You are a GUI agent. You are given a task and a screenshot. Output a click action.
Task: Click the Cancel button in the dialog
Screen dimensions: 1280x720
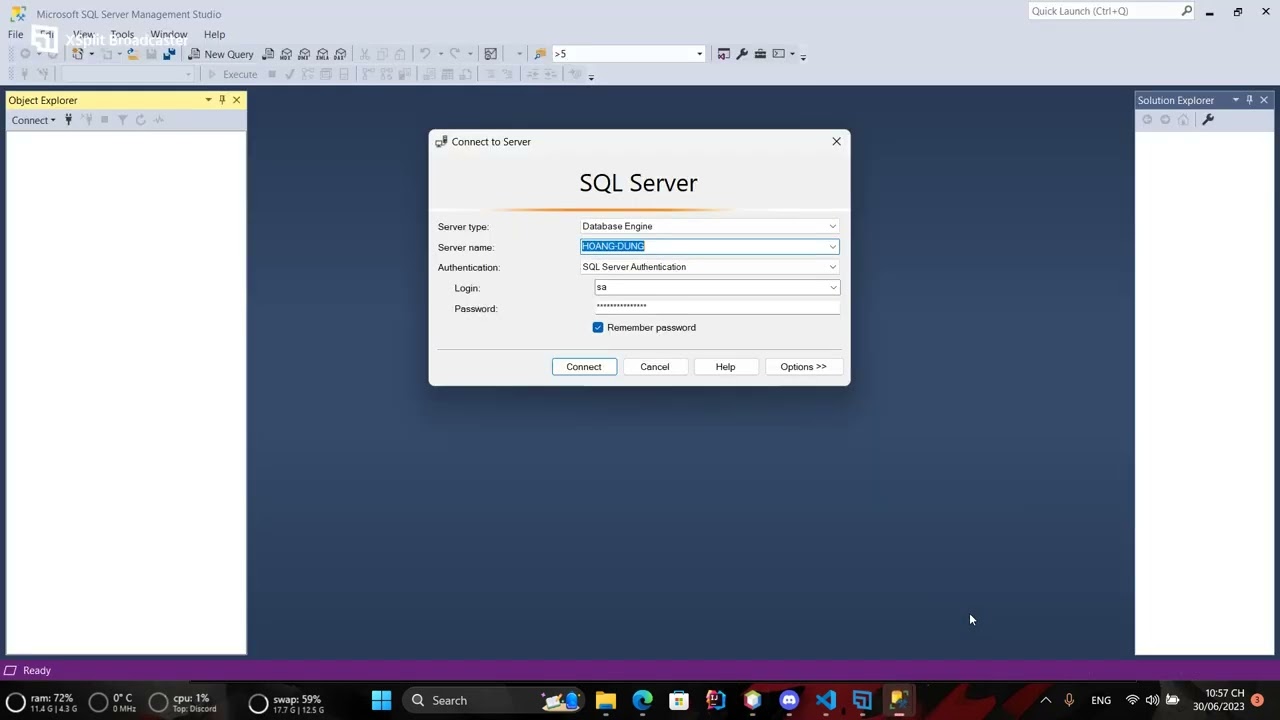tap(655, 367)
